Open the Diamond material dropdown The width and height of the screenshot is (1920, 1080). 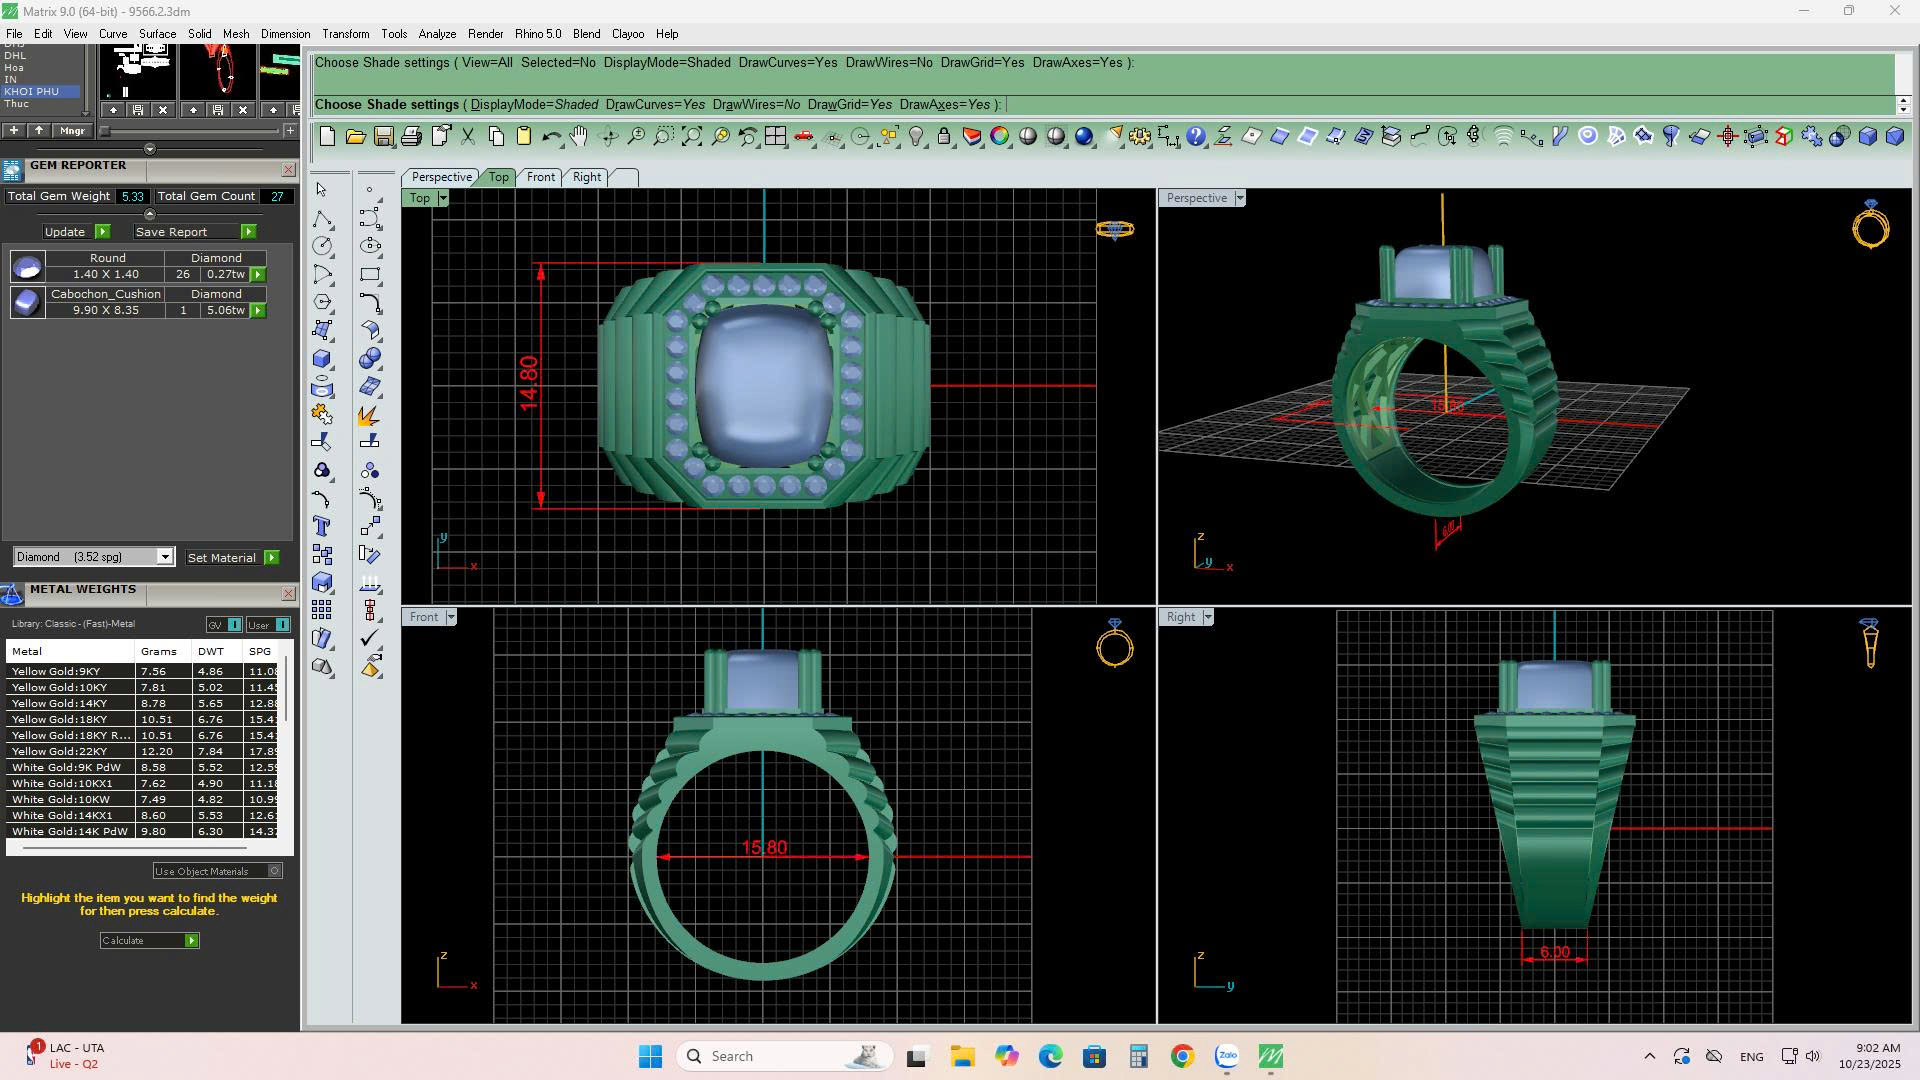coord(165,558)
